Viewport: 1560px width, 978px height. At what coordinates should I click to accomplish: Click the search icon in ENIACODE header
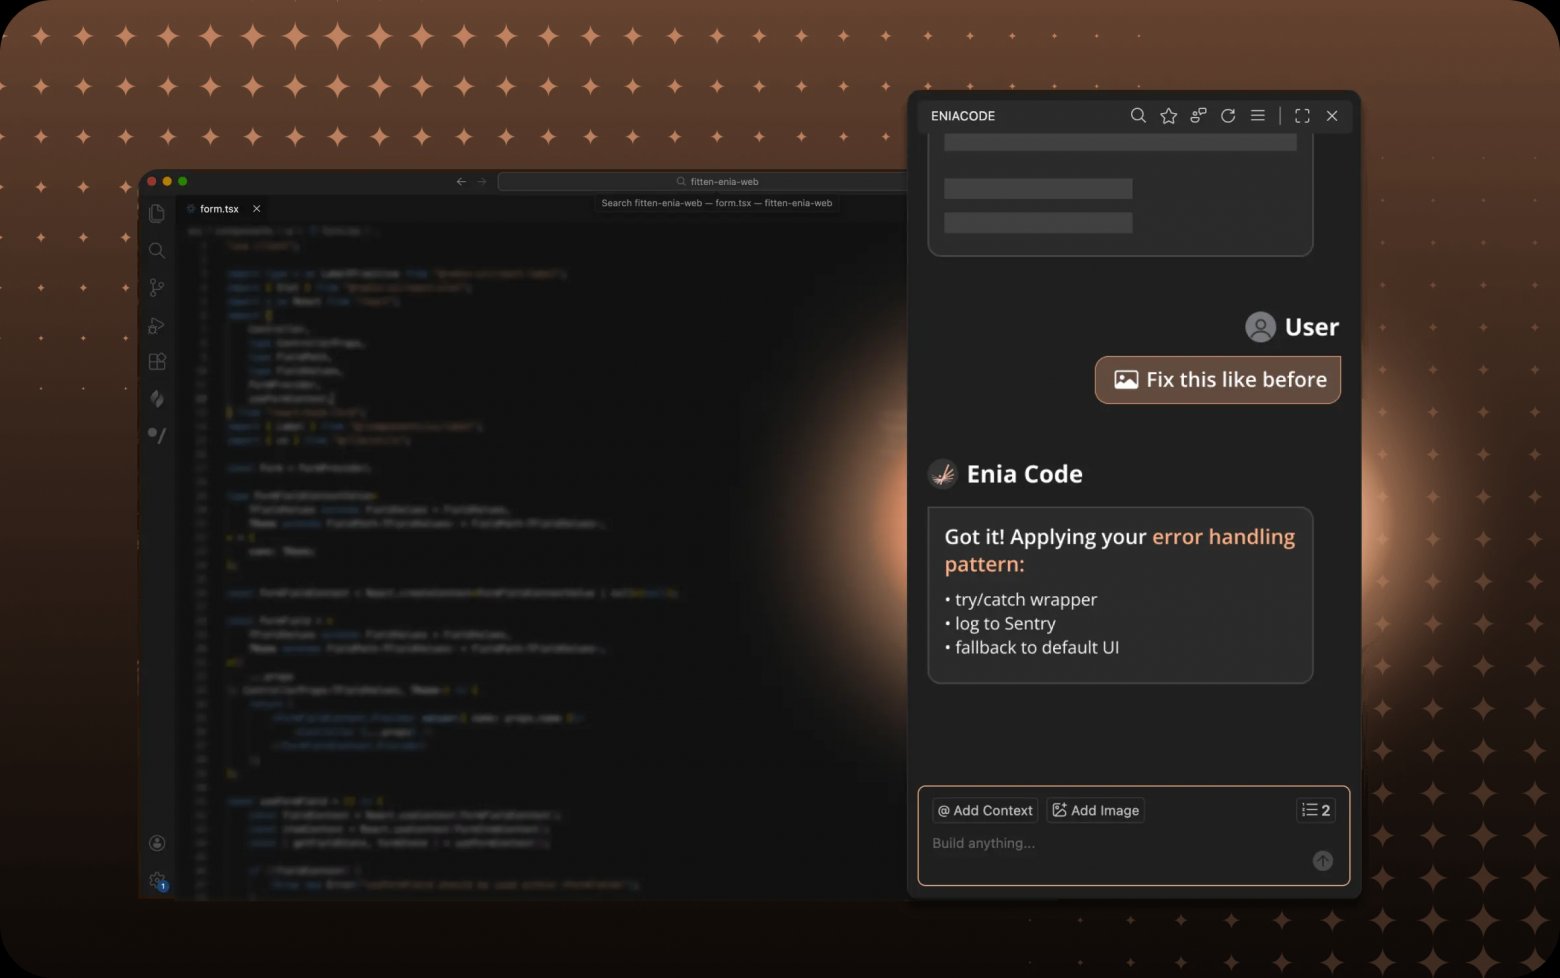pyautogui.click(x=1138, y=116)
